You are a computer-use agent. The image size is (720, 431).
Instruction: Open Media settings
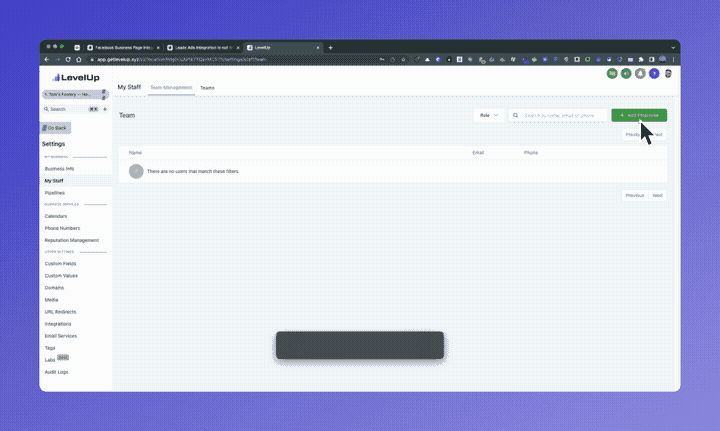(51, 300)
